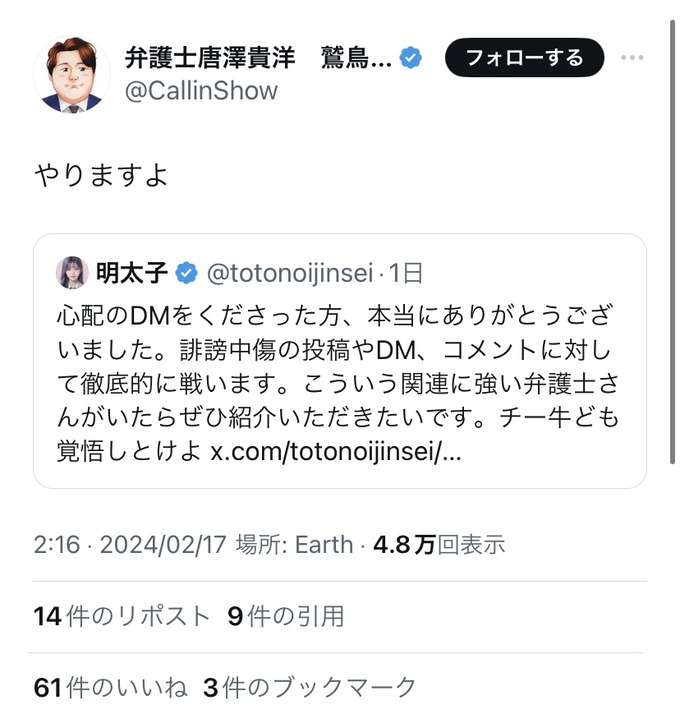Click the verified badge next to 明太子
This screenshot has width=680, height=714.
(187, 271)
